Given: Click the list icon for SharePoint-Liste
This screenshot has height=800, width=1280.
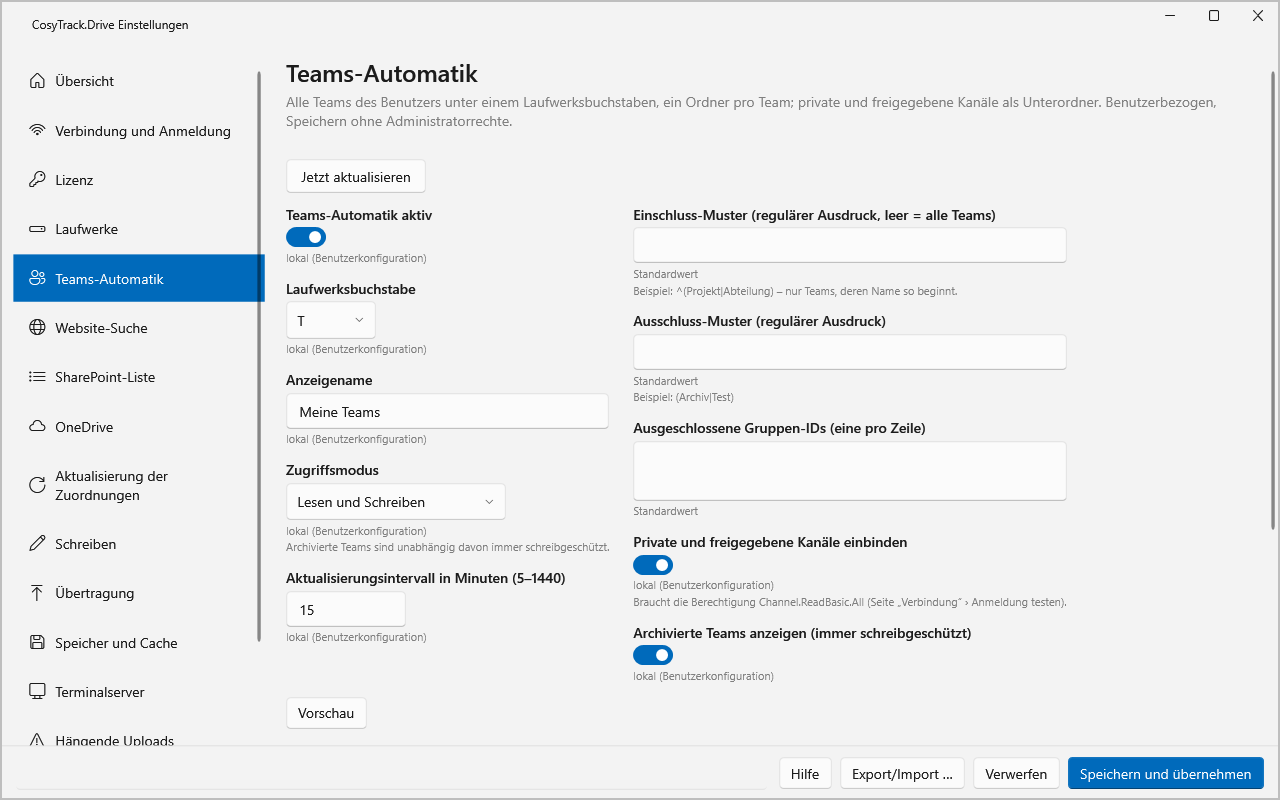Looking at the screenshot, I should pos(37,377).
